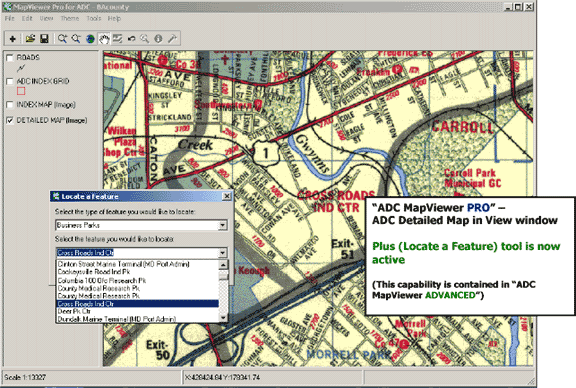This screenshot has width=576, height=388.
Task: Open the Business Parks feature type dropdown
Action: [222, 225]
